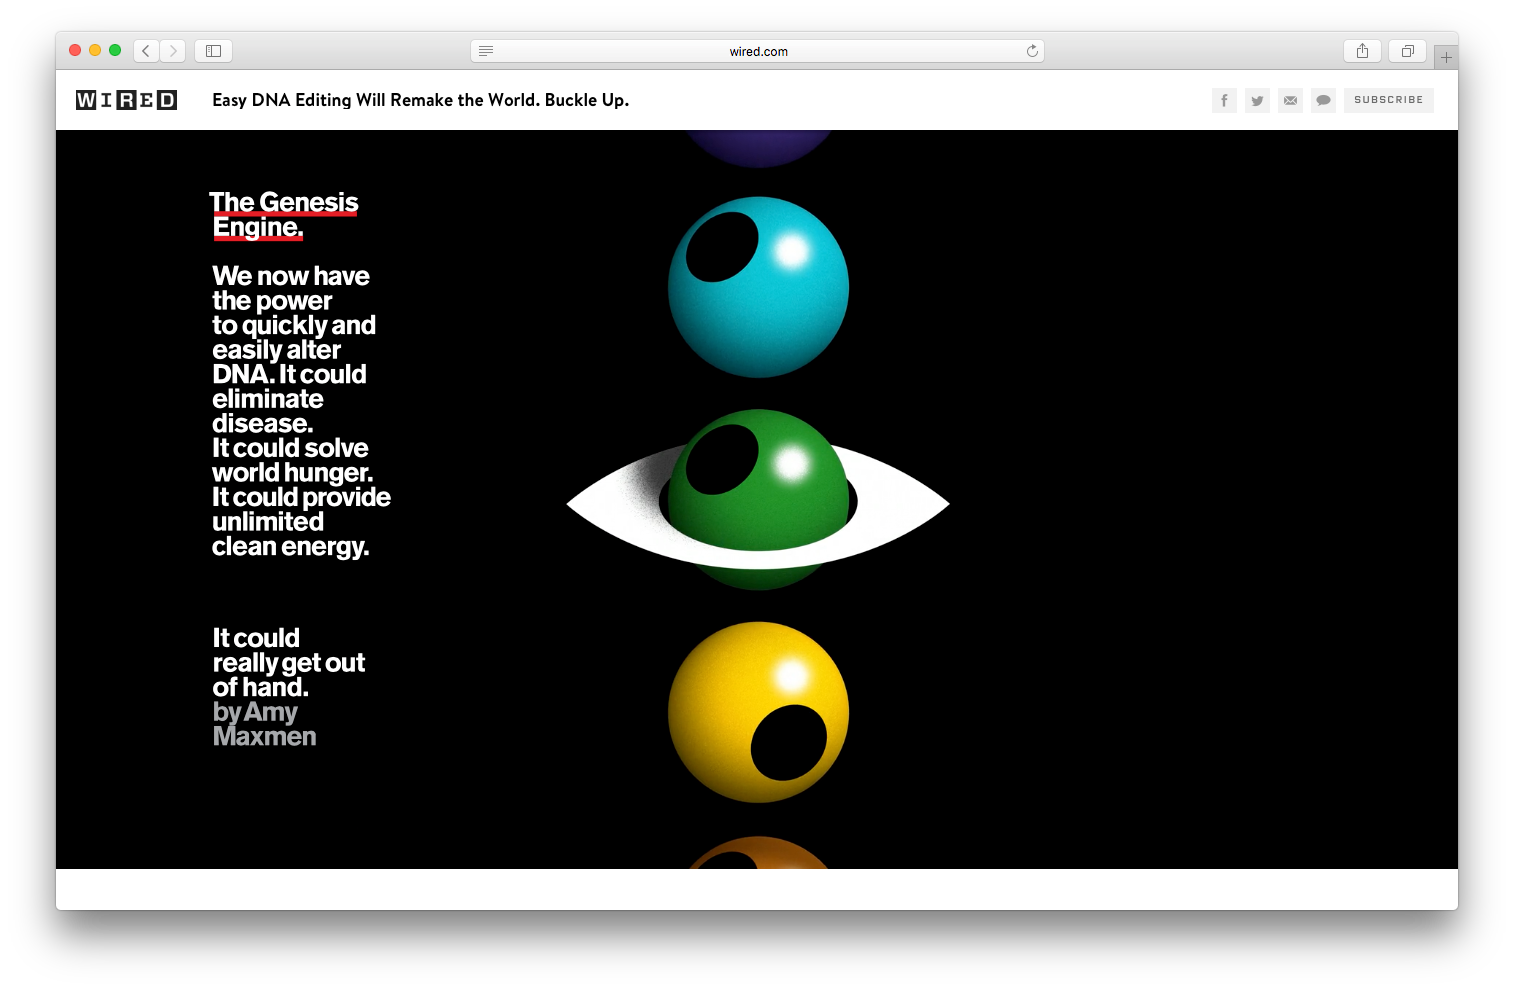Click the cyan sphere

point(758,287)
